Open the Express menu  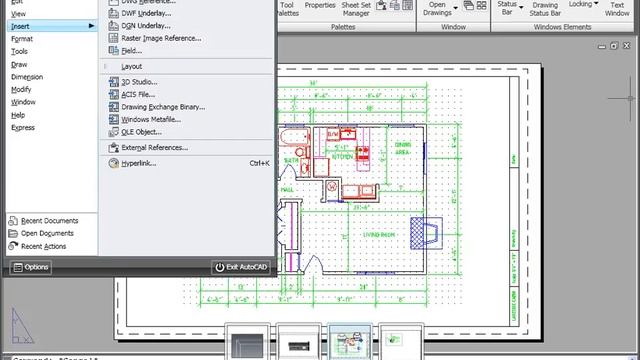(23, 128)
